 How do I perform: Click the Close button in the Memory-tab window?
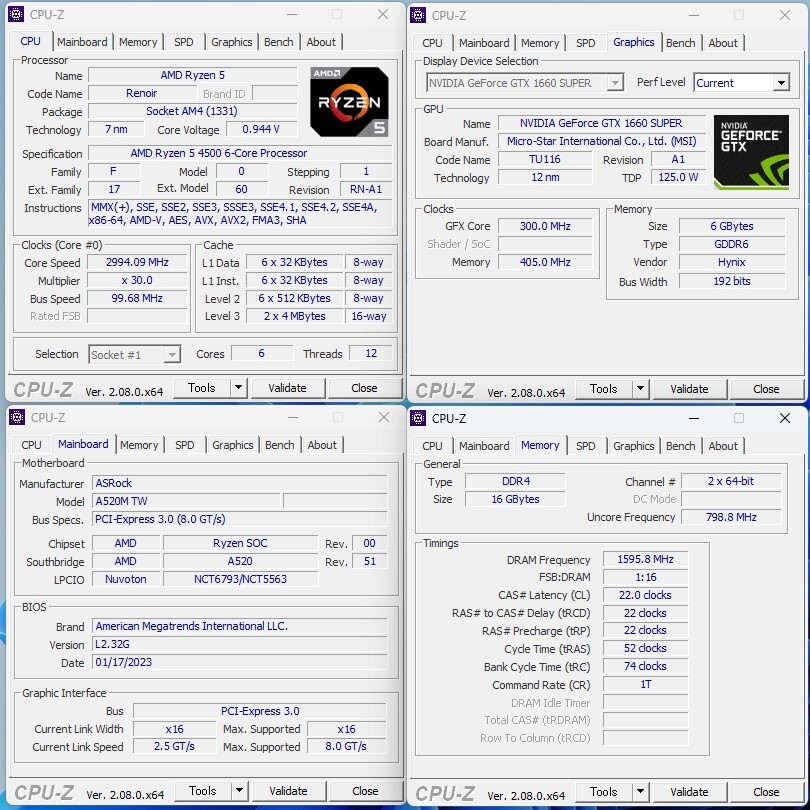[x=766, y=791]
